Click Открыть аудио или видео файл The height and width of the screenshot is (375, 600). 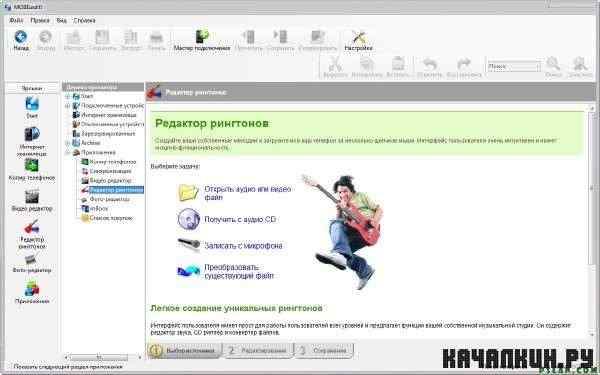coord(247,193)
